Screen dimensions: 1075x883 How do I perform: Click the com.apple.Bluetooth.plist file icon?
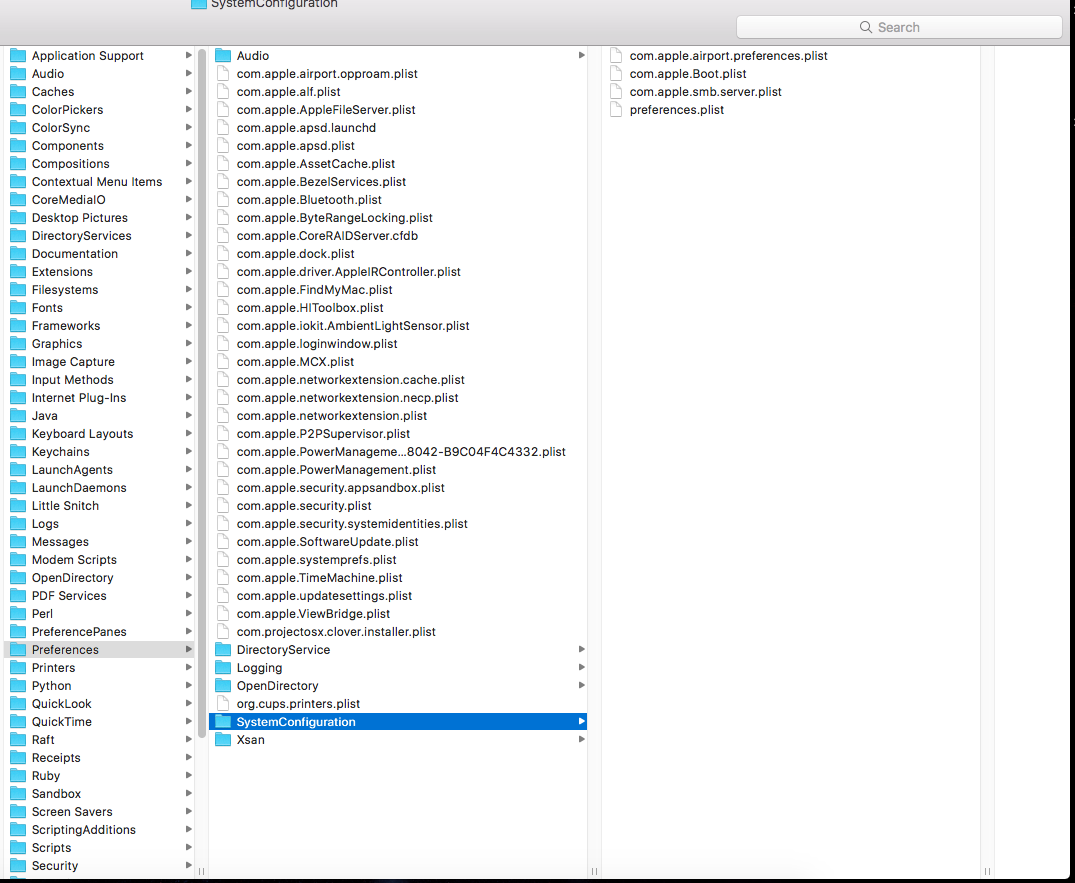point(223,200)
